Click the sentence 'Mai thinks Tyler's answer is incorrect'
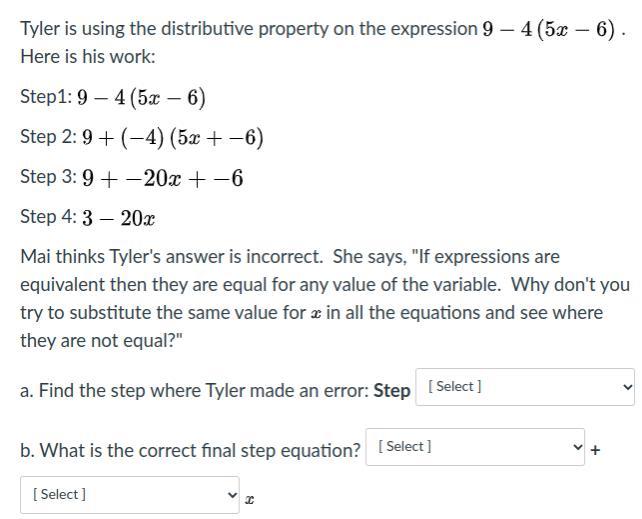Viewport: 642px width, 519px height. (172, 257)
